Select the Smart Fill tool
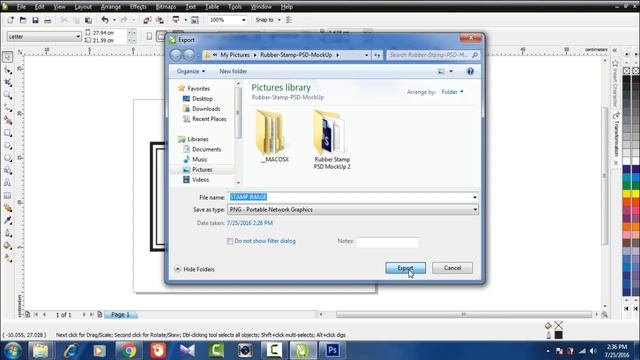The height and width of the screenshot is (360, 640). pos(7,120)
